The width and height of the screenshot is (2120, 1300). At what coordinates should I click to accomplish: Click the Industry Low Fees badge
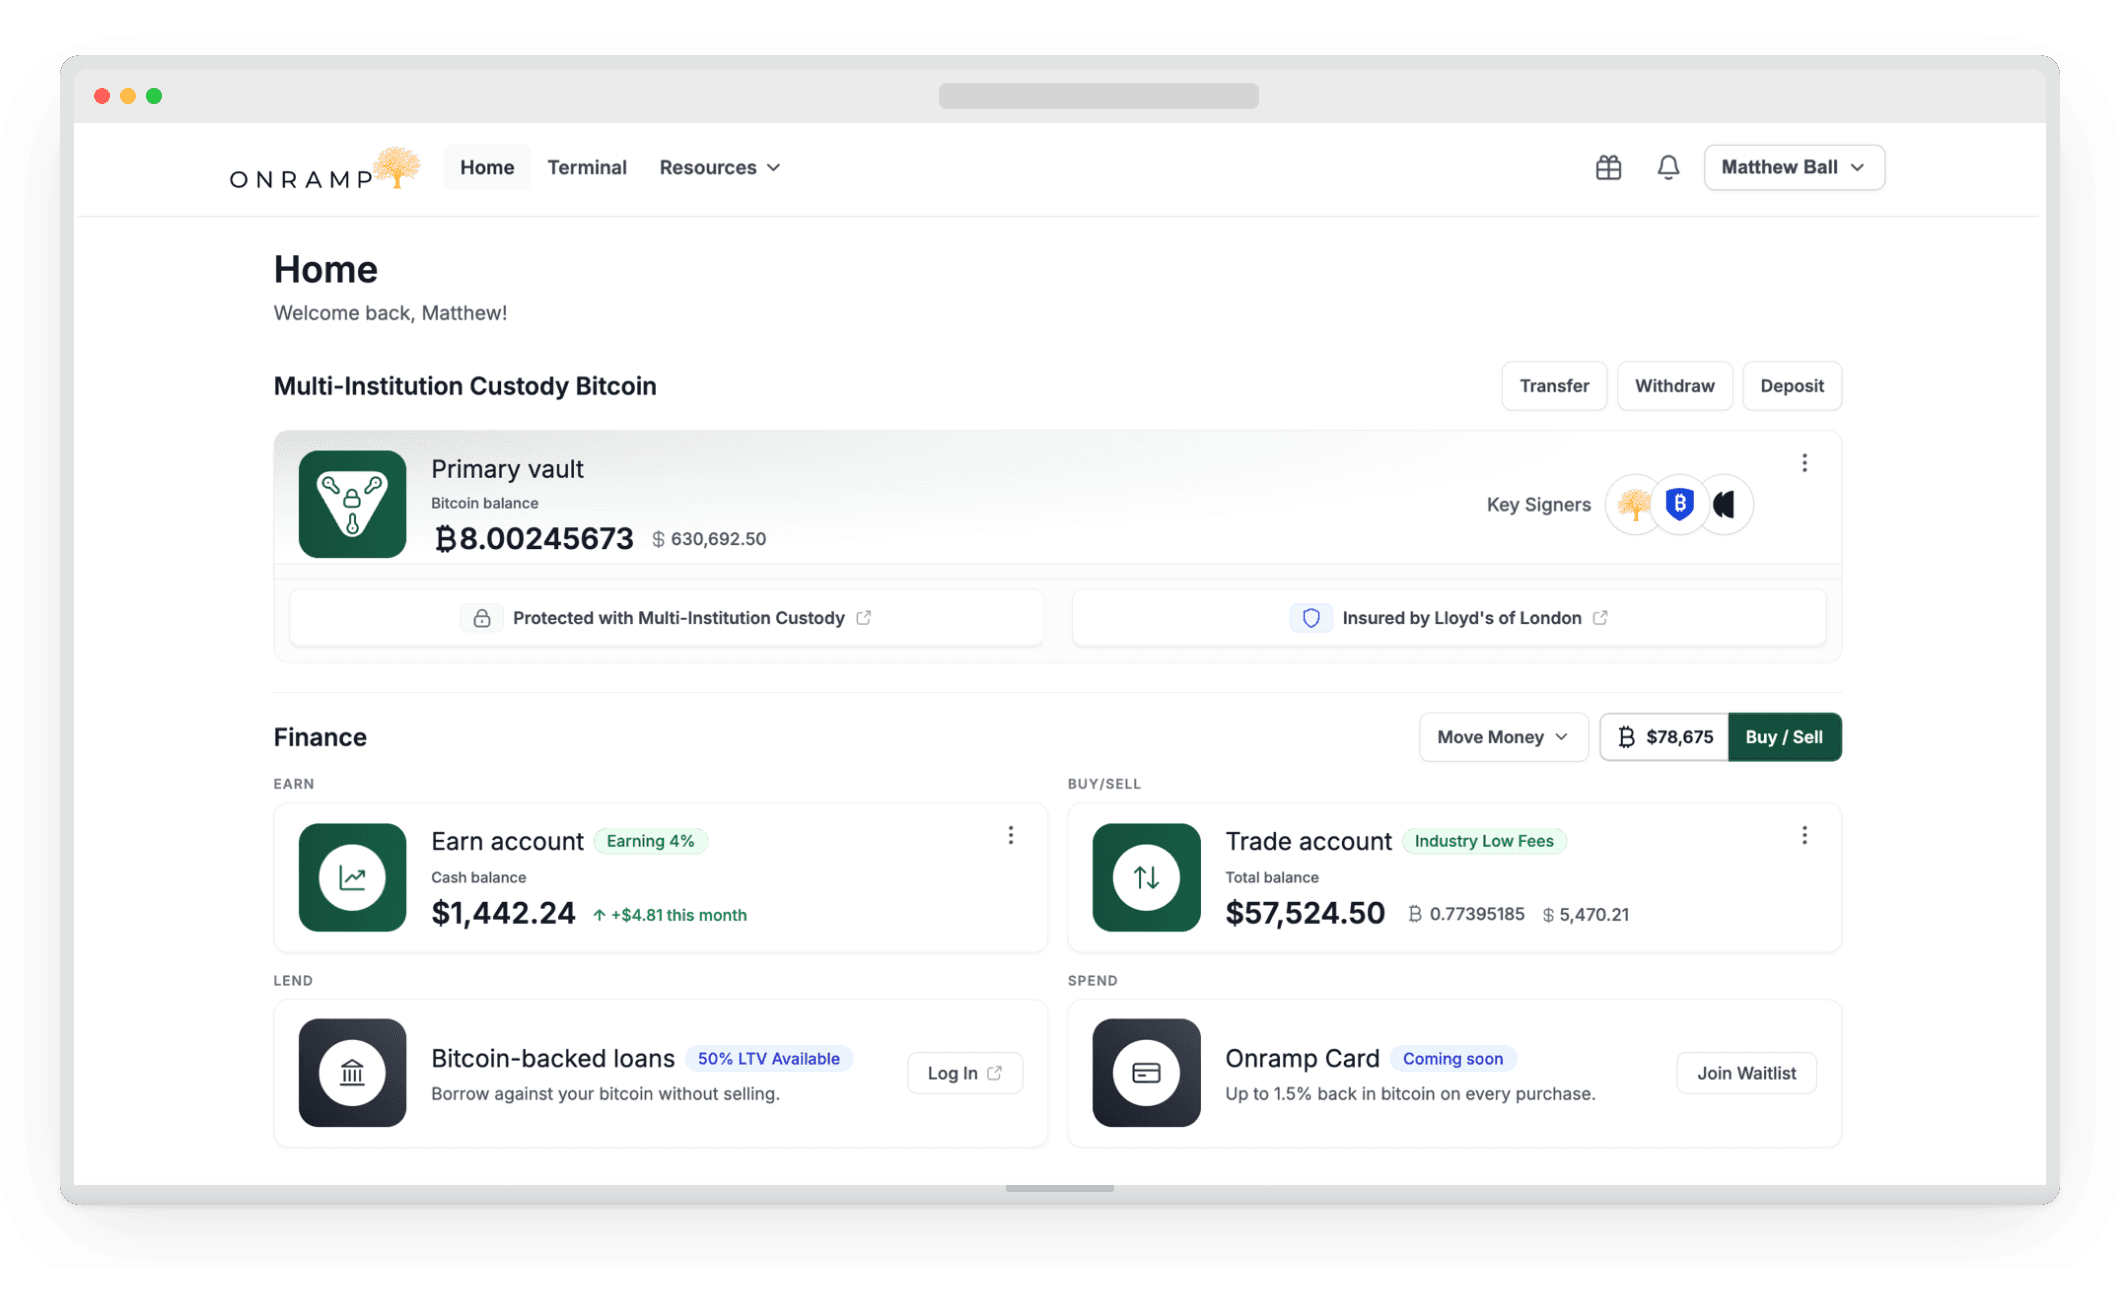click(x=1484, y=841)
